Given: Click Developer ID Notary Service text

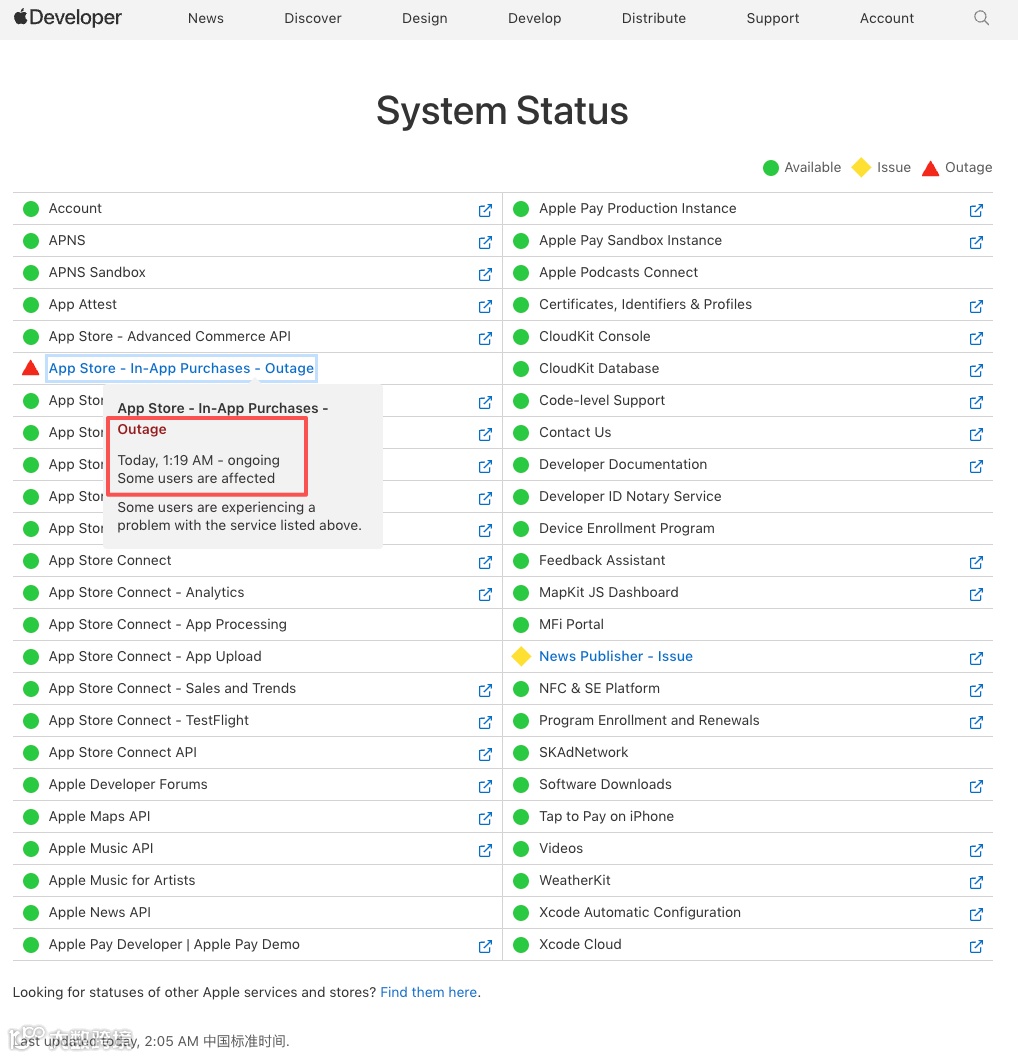Looking at the screenshot, I should point(629,496).
